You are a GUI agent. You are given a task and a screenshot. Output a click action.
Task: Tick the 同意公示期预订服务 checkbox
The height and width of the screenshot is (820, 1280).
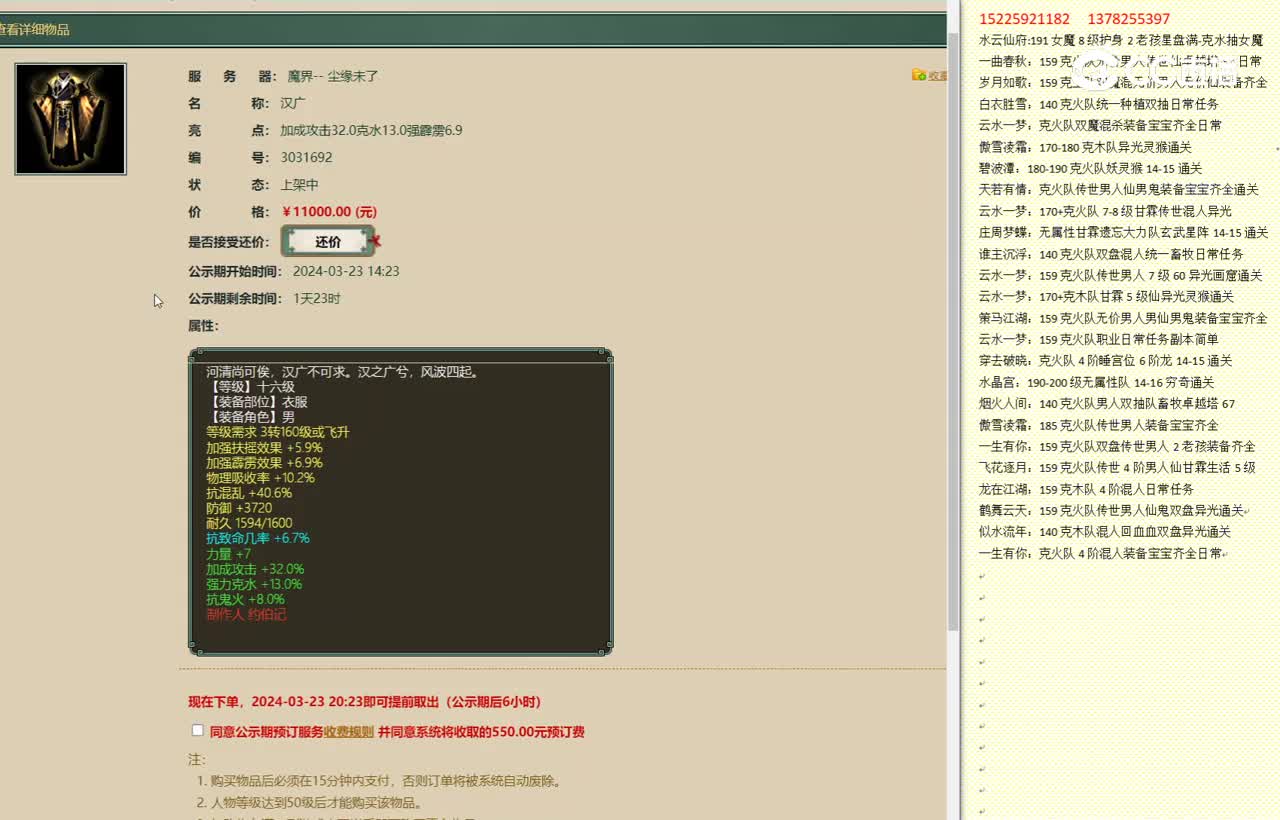[197, 730]
